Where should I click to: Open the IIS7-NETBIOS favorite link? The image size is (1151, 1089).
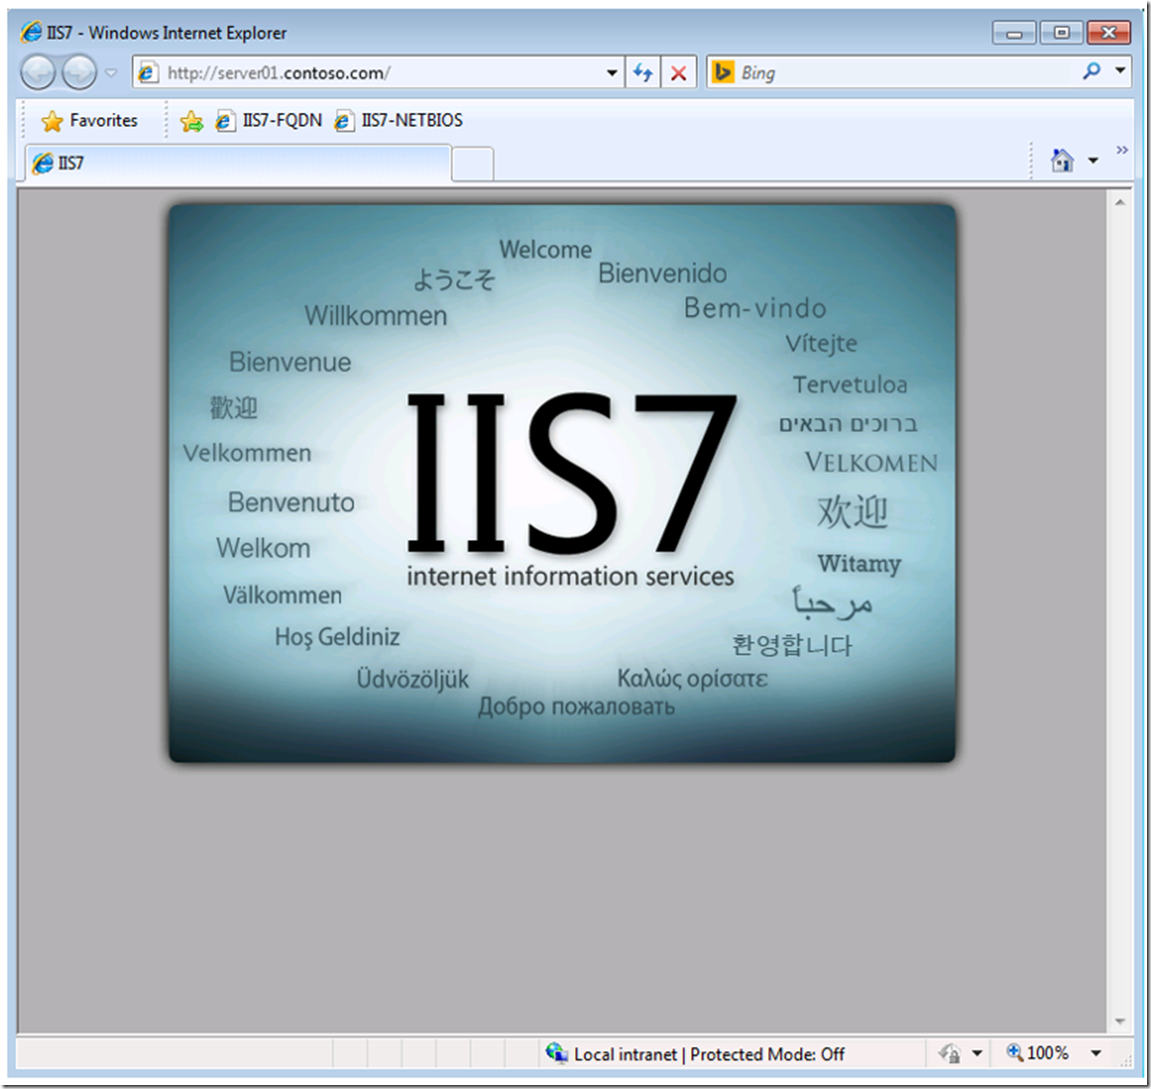pos(399,120)
